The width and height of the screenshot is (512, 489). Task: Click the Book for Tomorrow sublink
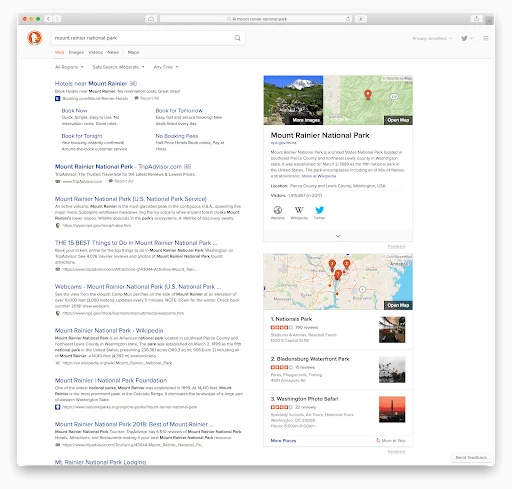tap(179, 110)
